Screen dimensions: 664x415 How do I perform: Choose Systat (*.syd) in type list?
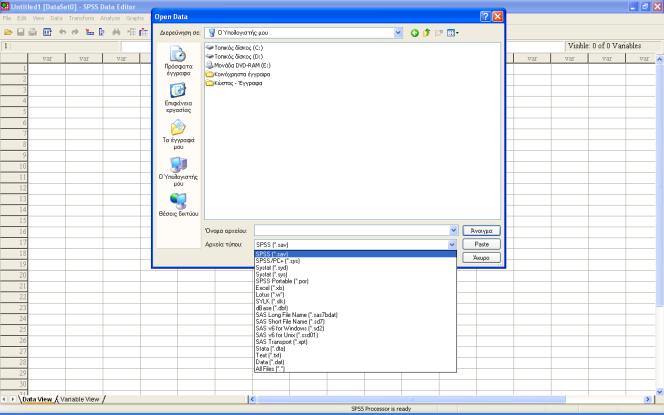point(355,268)
